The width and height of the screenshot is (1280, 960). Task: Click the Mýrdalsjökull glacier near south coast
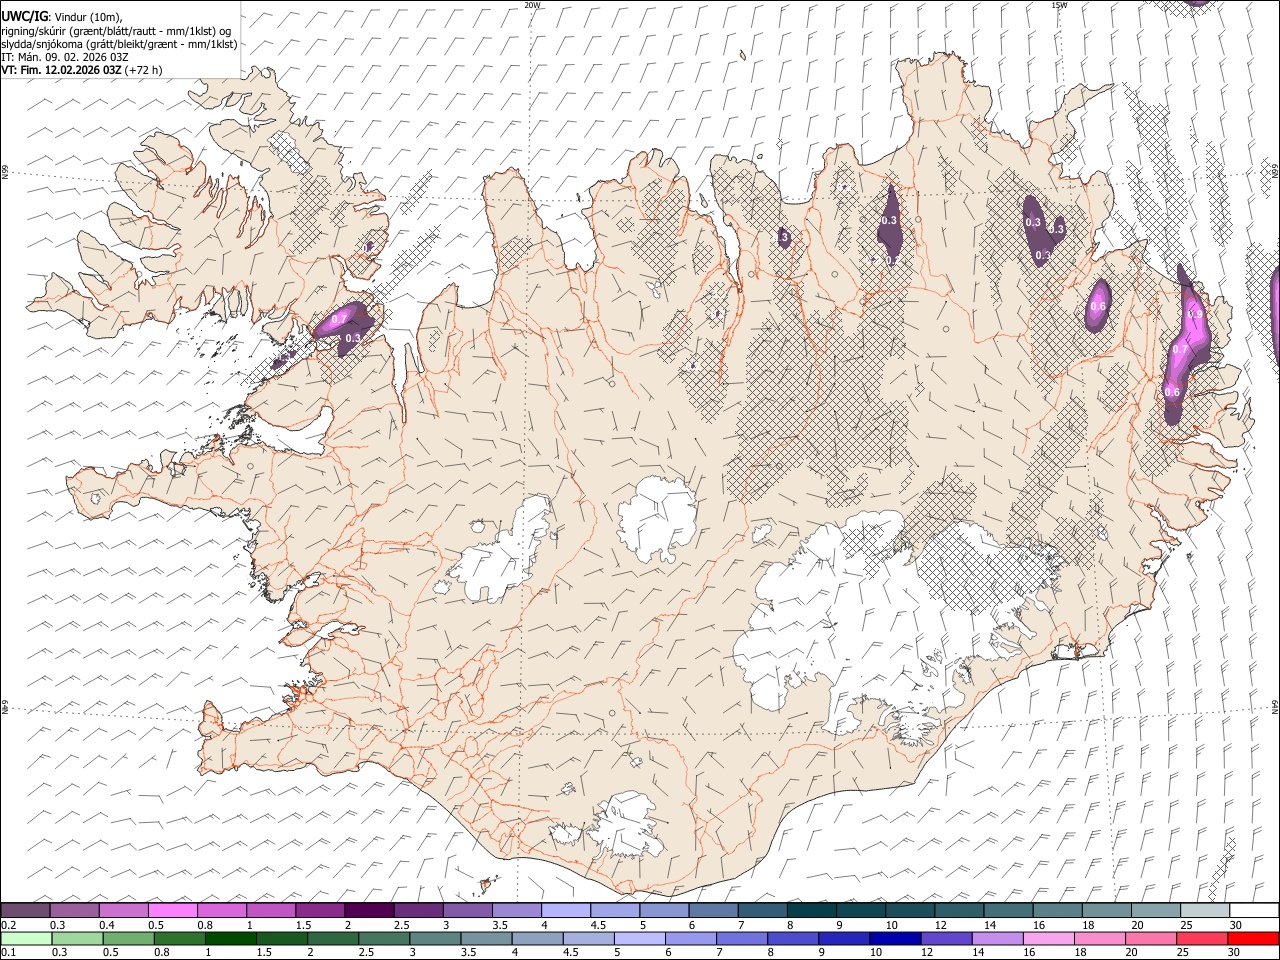tap(627, 824)
